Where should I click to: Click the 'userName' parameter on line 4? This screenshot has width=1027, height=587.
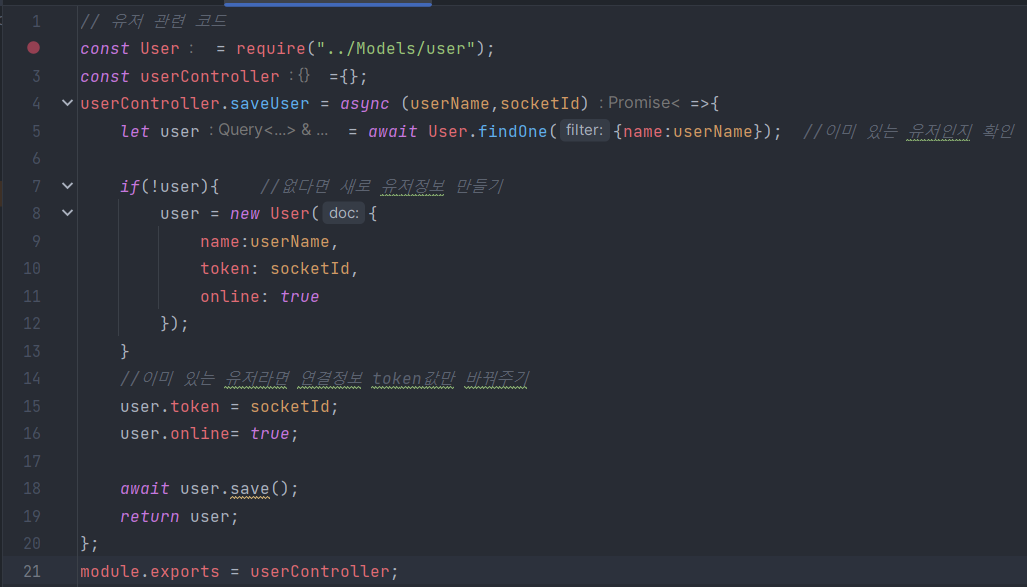pos(449,104)
